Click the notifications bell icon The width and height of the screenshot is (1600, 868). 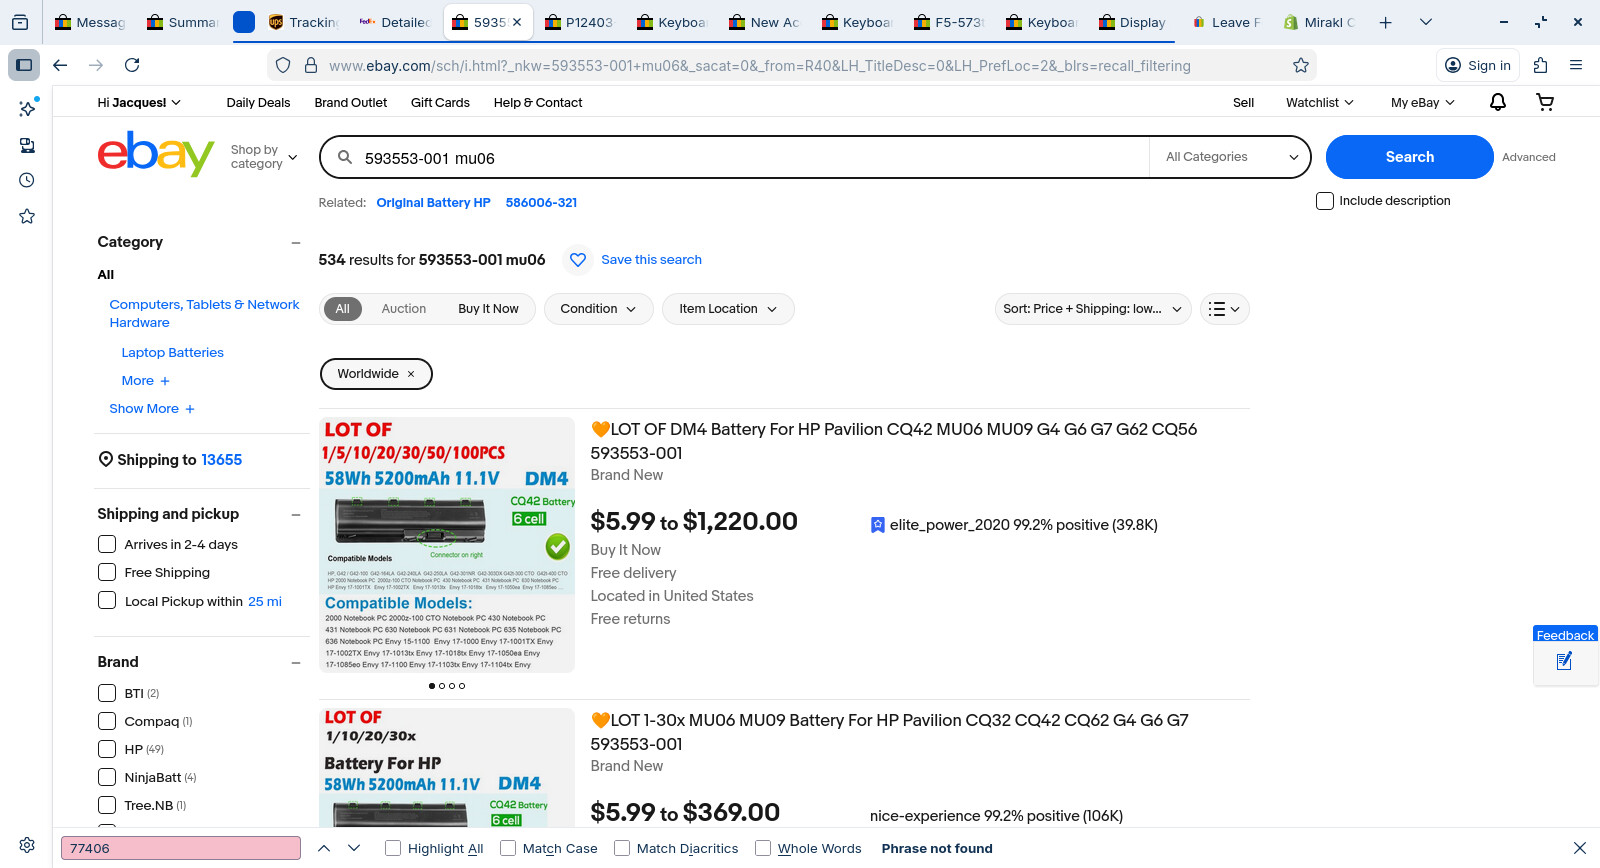coord(1498,102)
